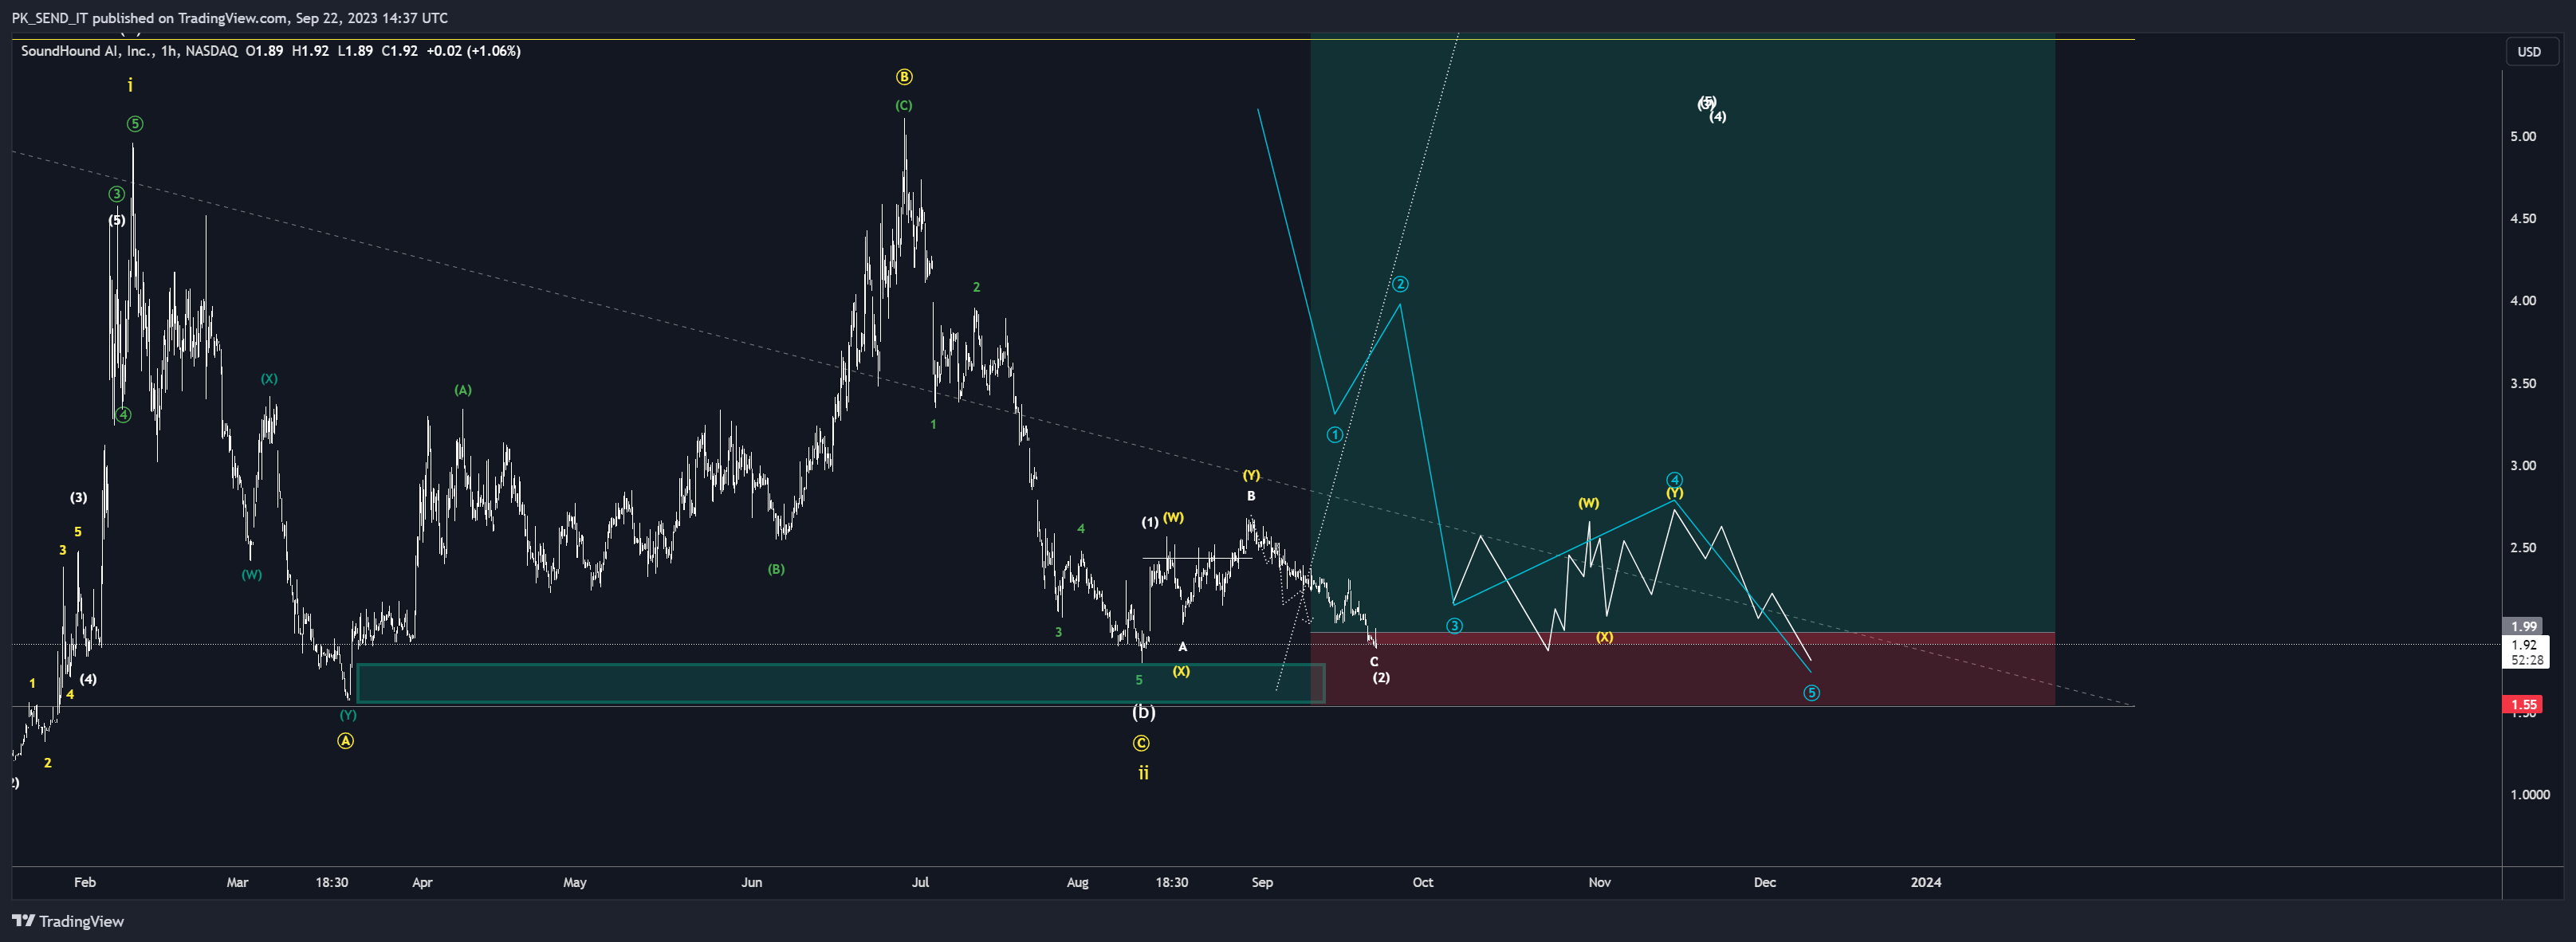Click the Nov time axis label
The height and width of the screenshot is (942, 2576).
[1600, 883]
